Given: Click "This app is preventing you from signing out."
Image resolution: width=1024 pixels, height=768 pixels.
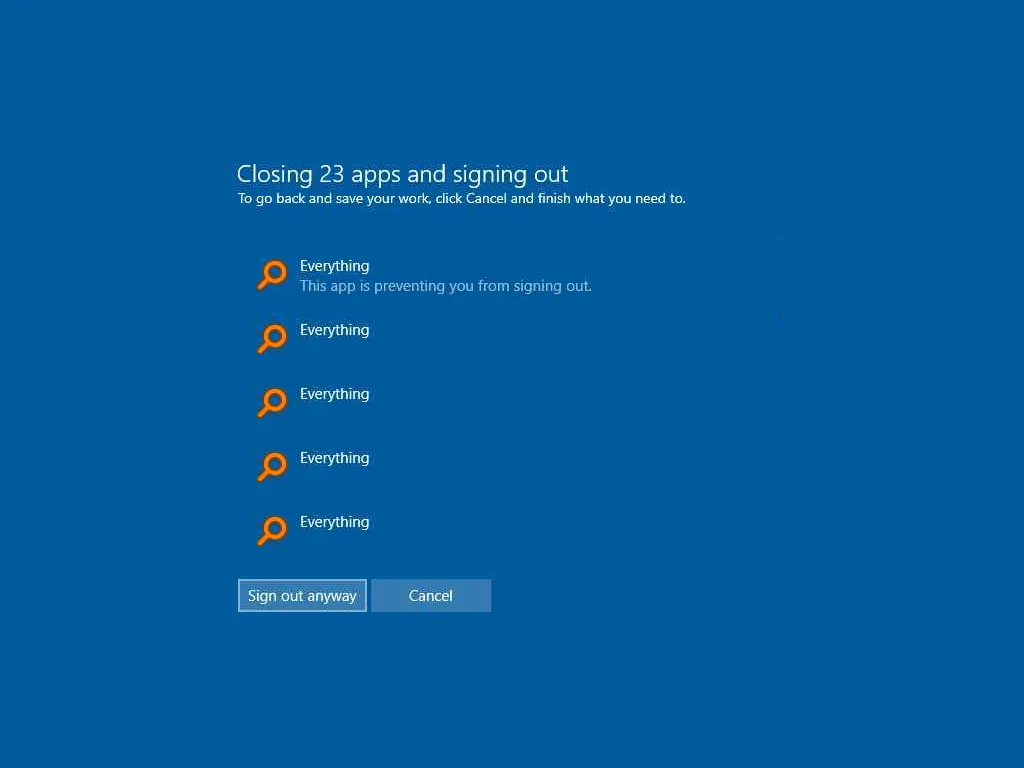Looking at the screenshot, I should coord(445,286).
